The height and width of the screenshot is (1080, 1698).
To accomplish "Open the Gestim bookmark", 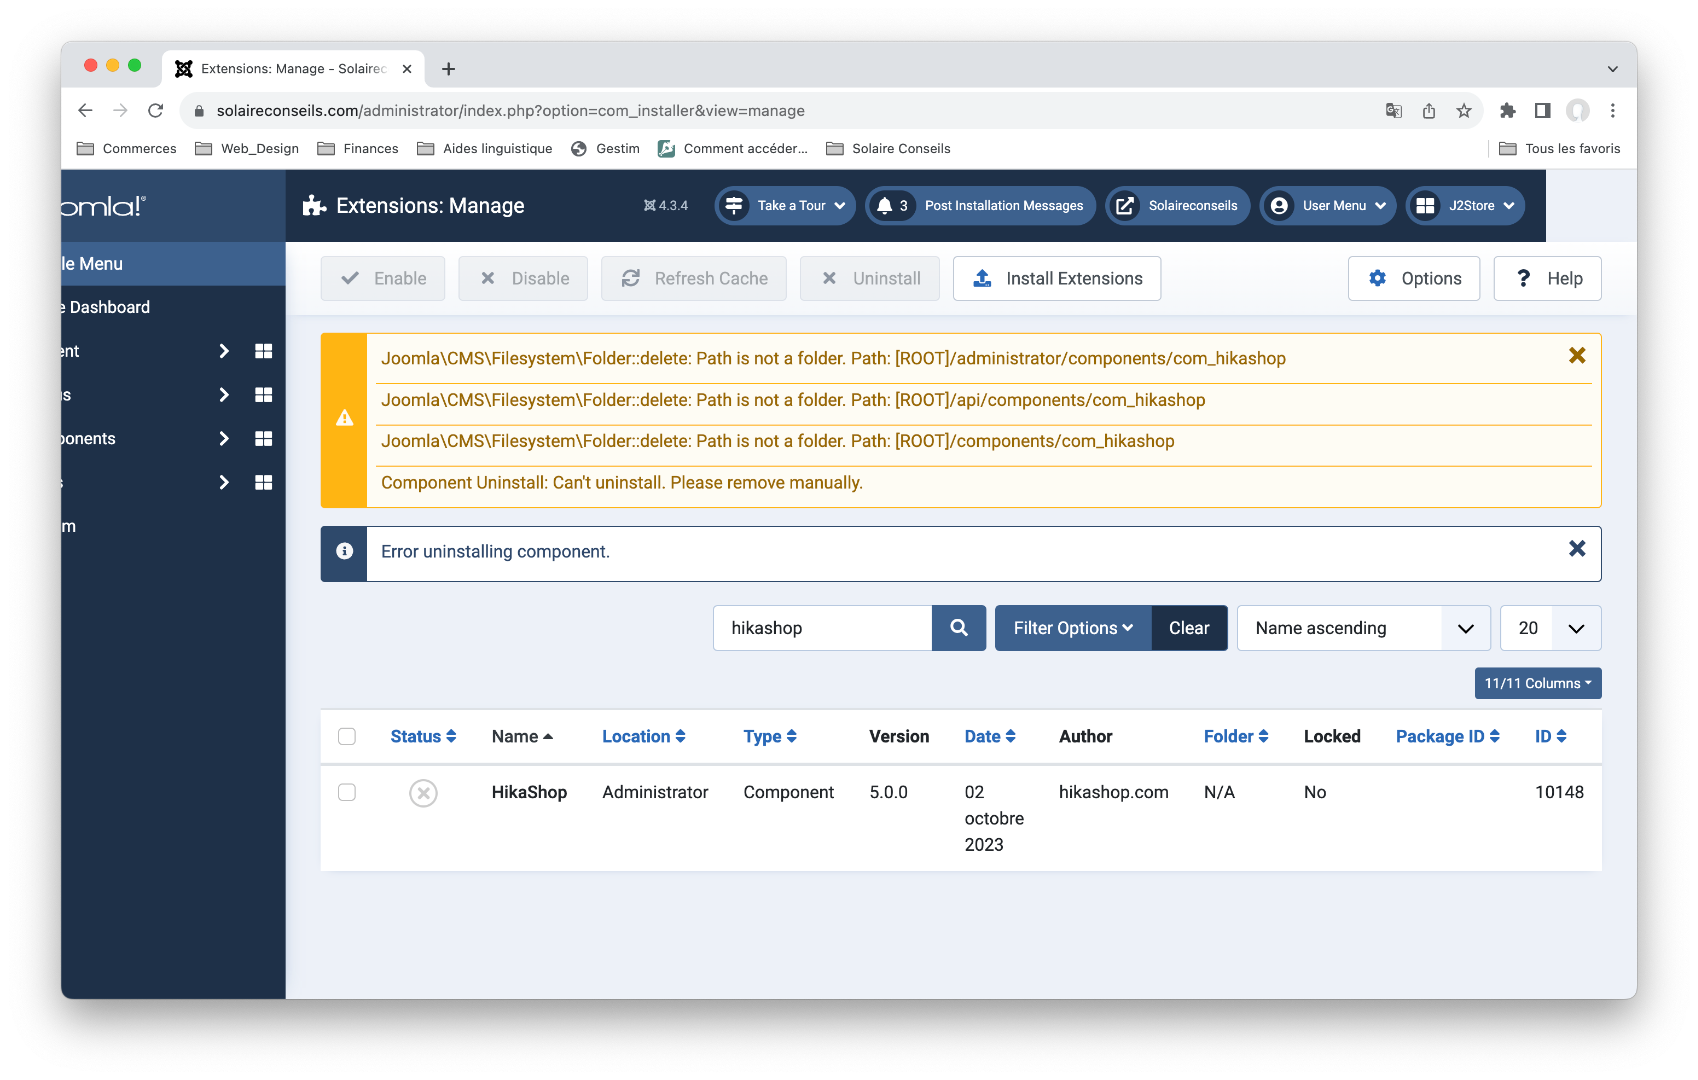I will (x=605, y=149).
